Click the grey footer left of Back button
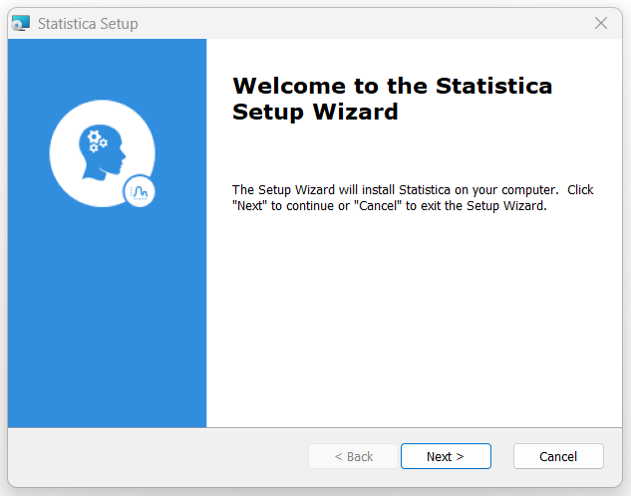631x496 pixels. click(x=157, y=456)
